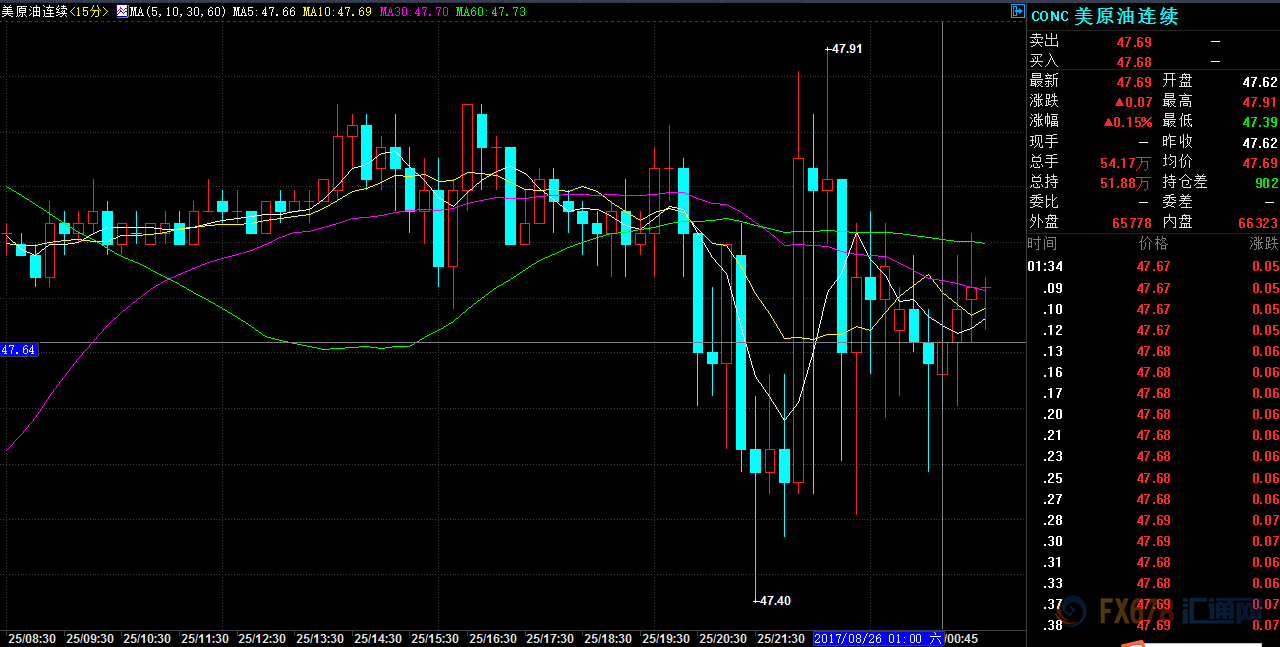This screenshot has width=1280, height=647.
Task: Click the 涨跌 column header in tick list
Action: point(1262,244)
